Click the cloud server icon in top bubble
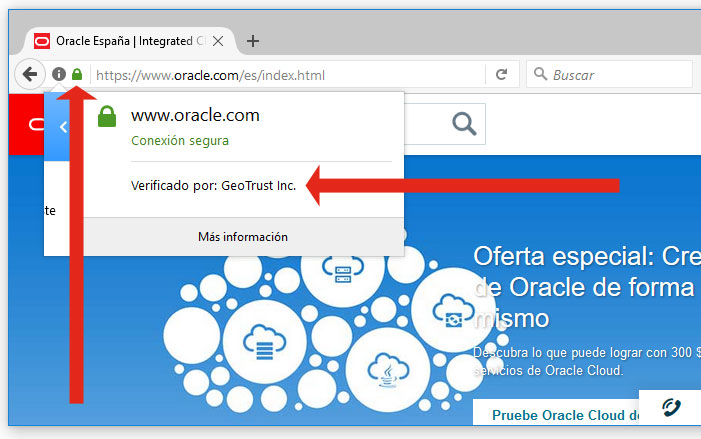 click(x=343, y=269)
